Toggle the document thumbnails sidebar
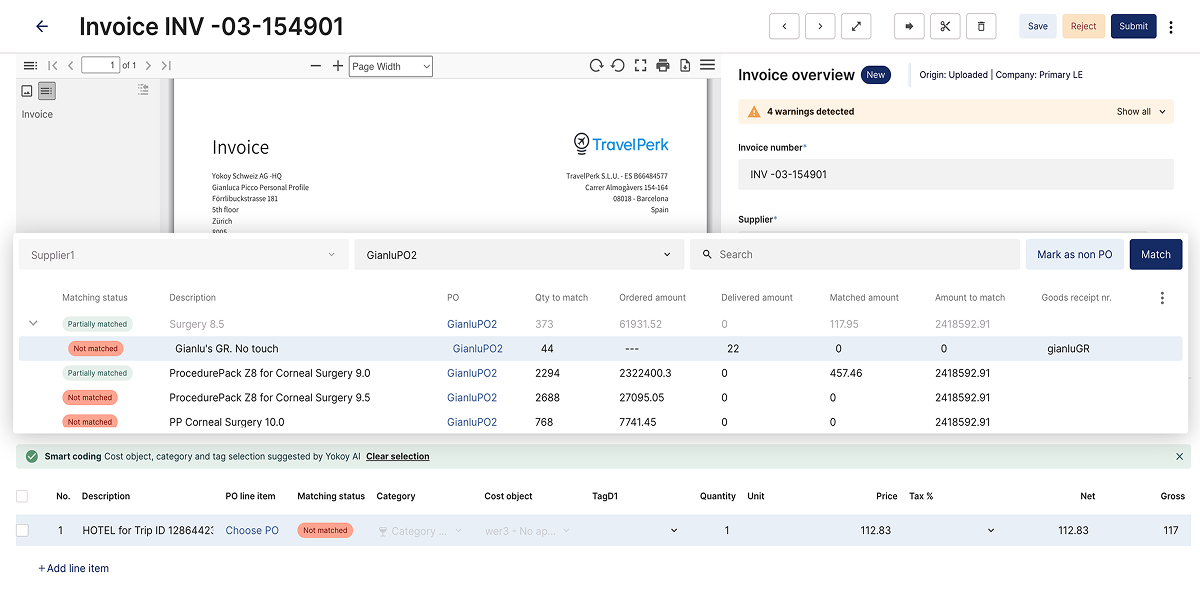 (x=30, y=64)
